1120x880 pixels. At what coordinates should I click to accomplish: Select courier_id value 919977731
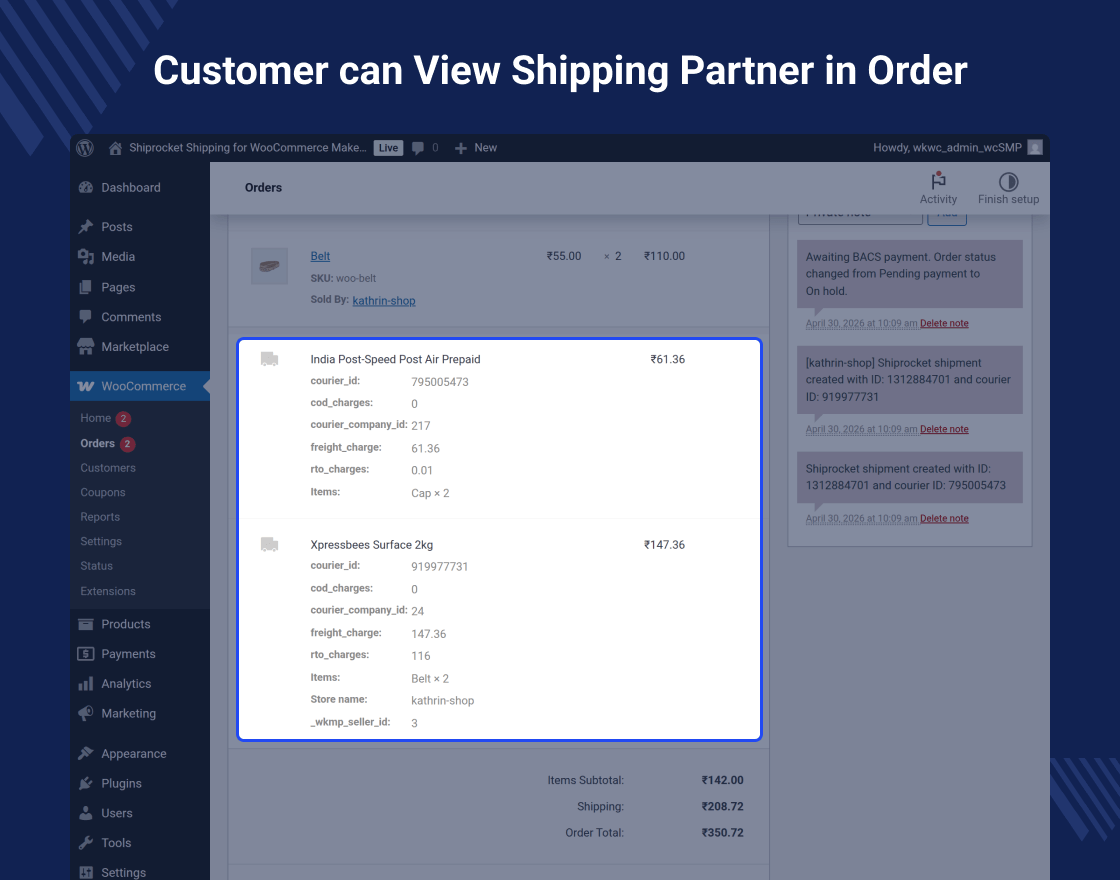(x=440, y=566)
